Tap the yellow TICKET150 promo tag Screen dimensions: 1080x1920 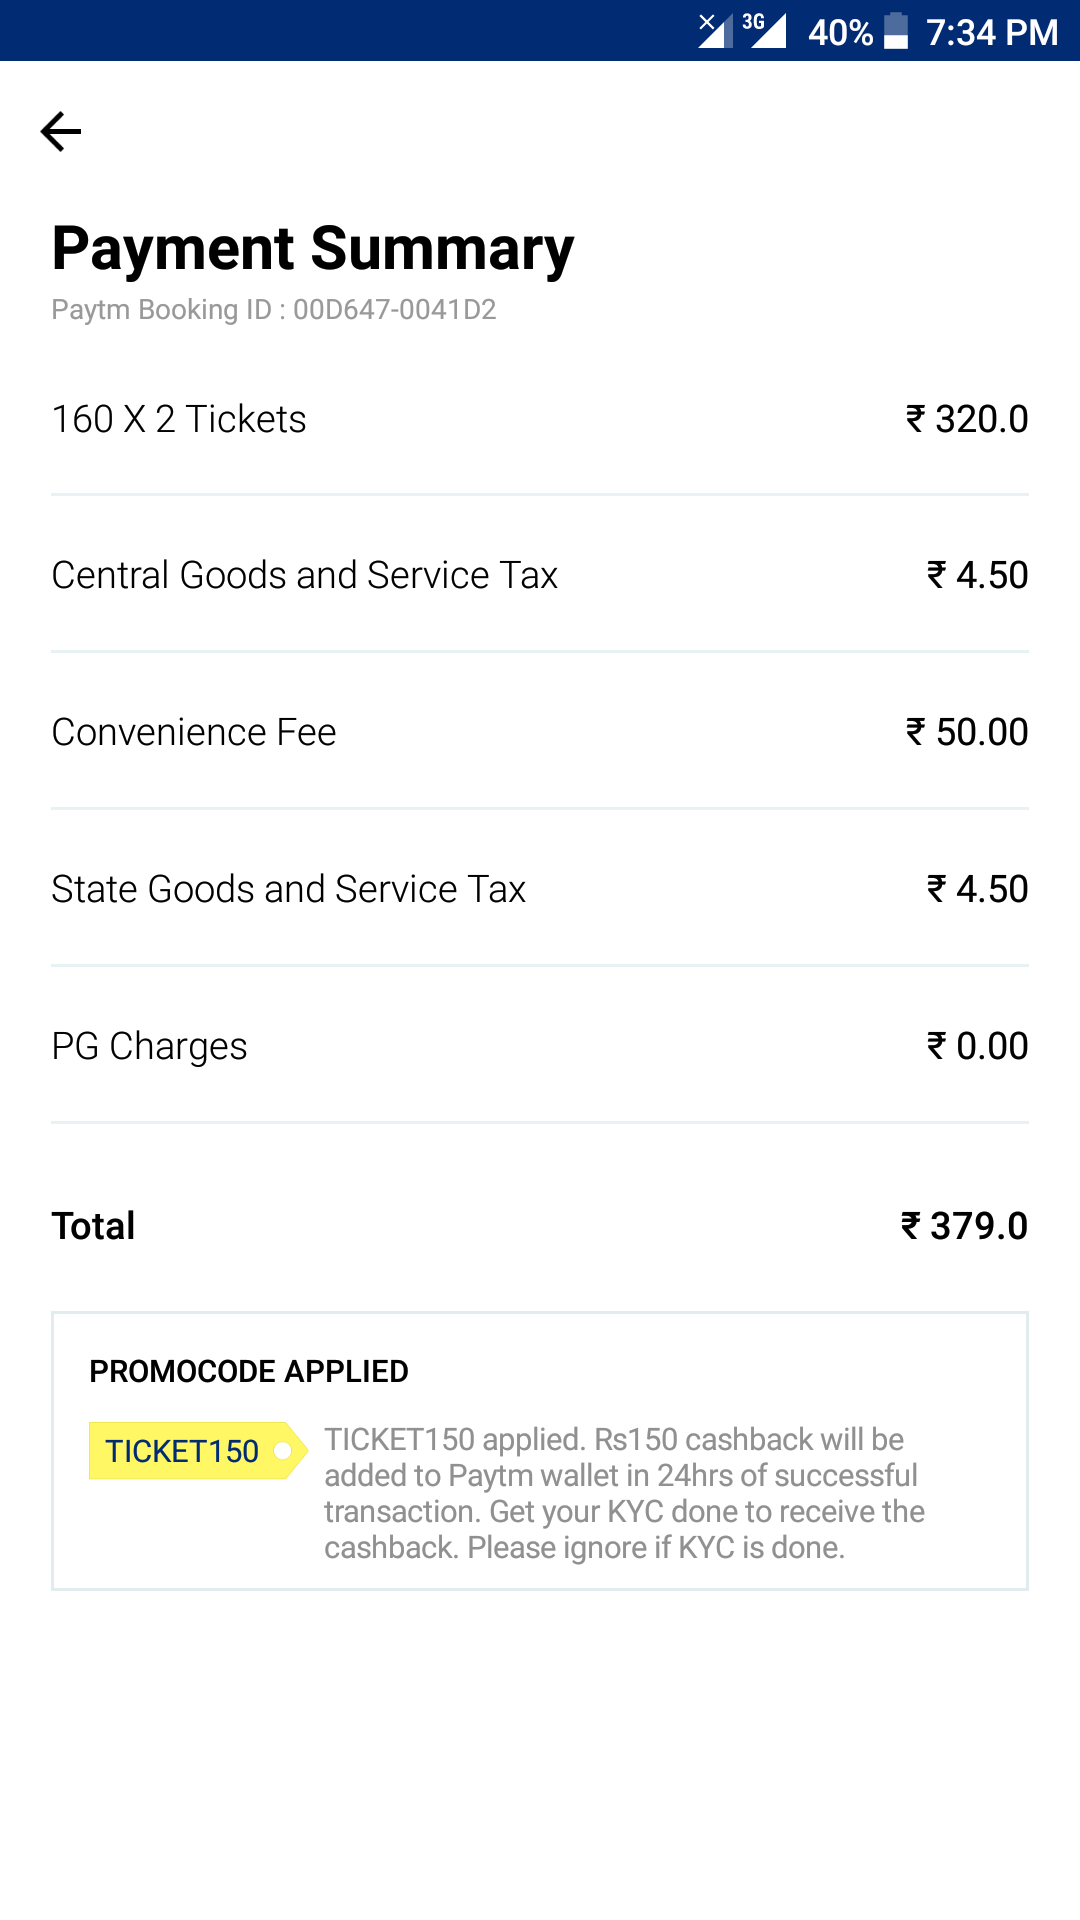pyautogui.click(x=190, y=1450)
